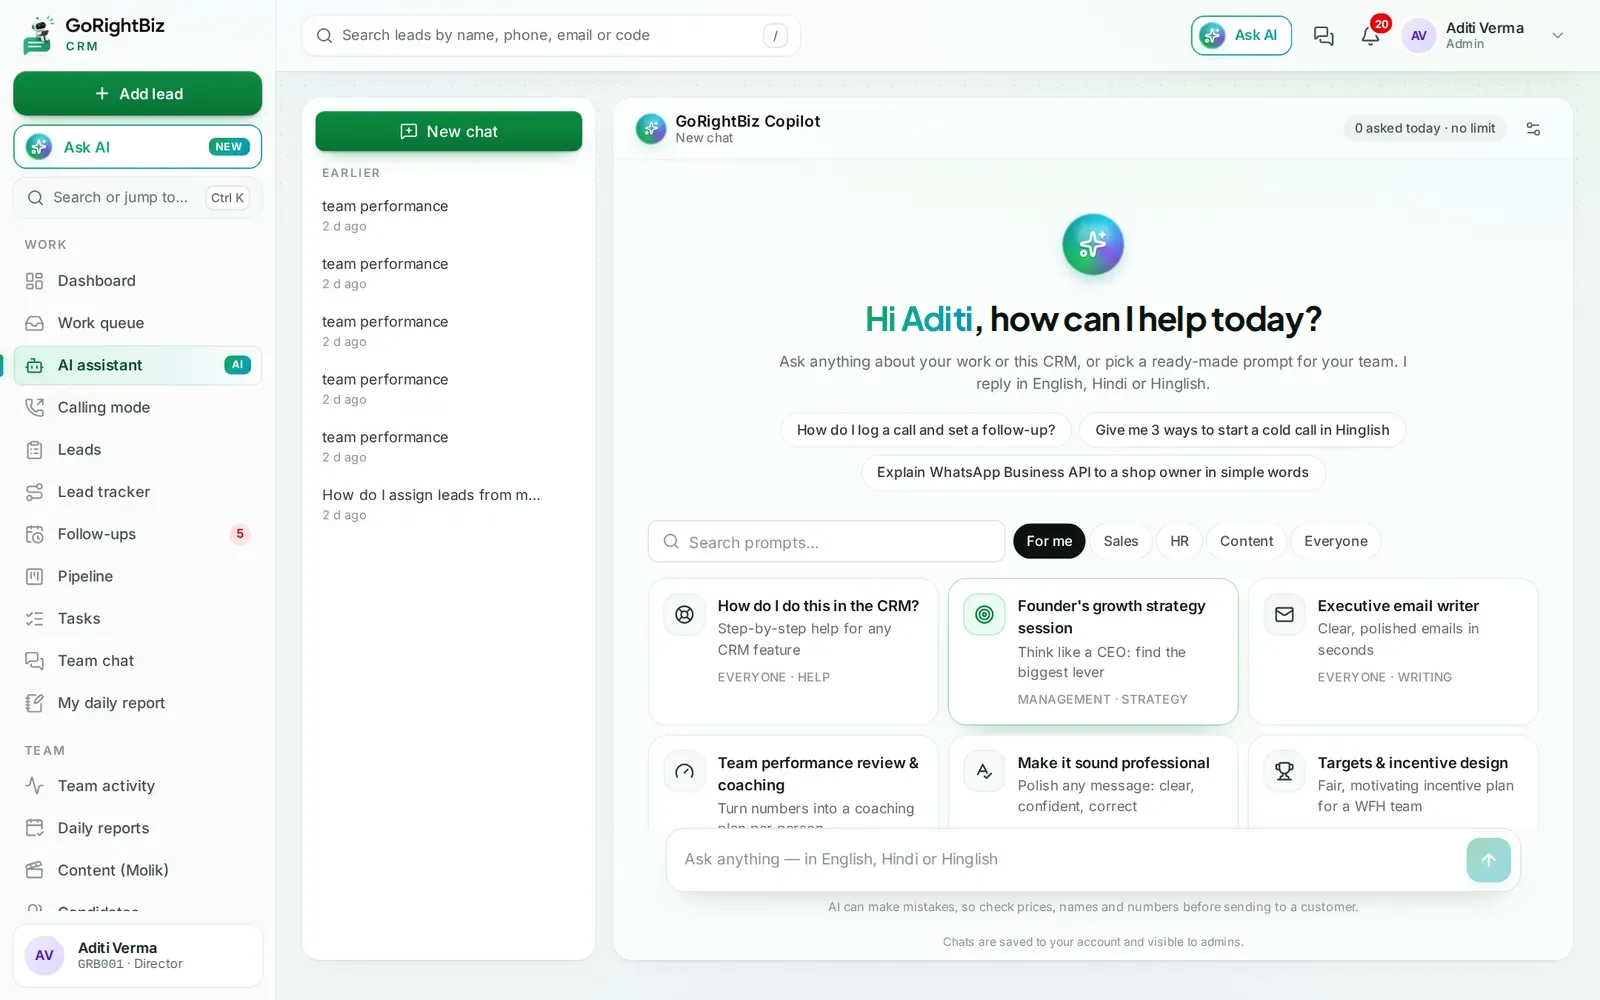Select the Everyone prompt filter

coord(1336,541)
